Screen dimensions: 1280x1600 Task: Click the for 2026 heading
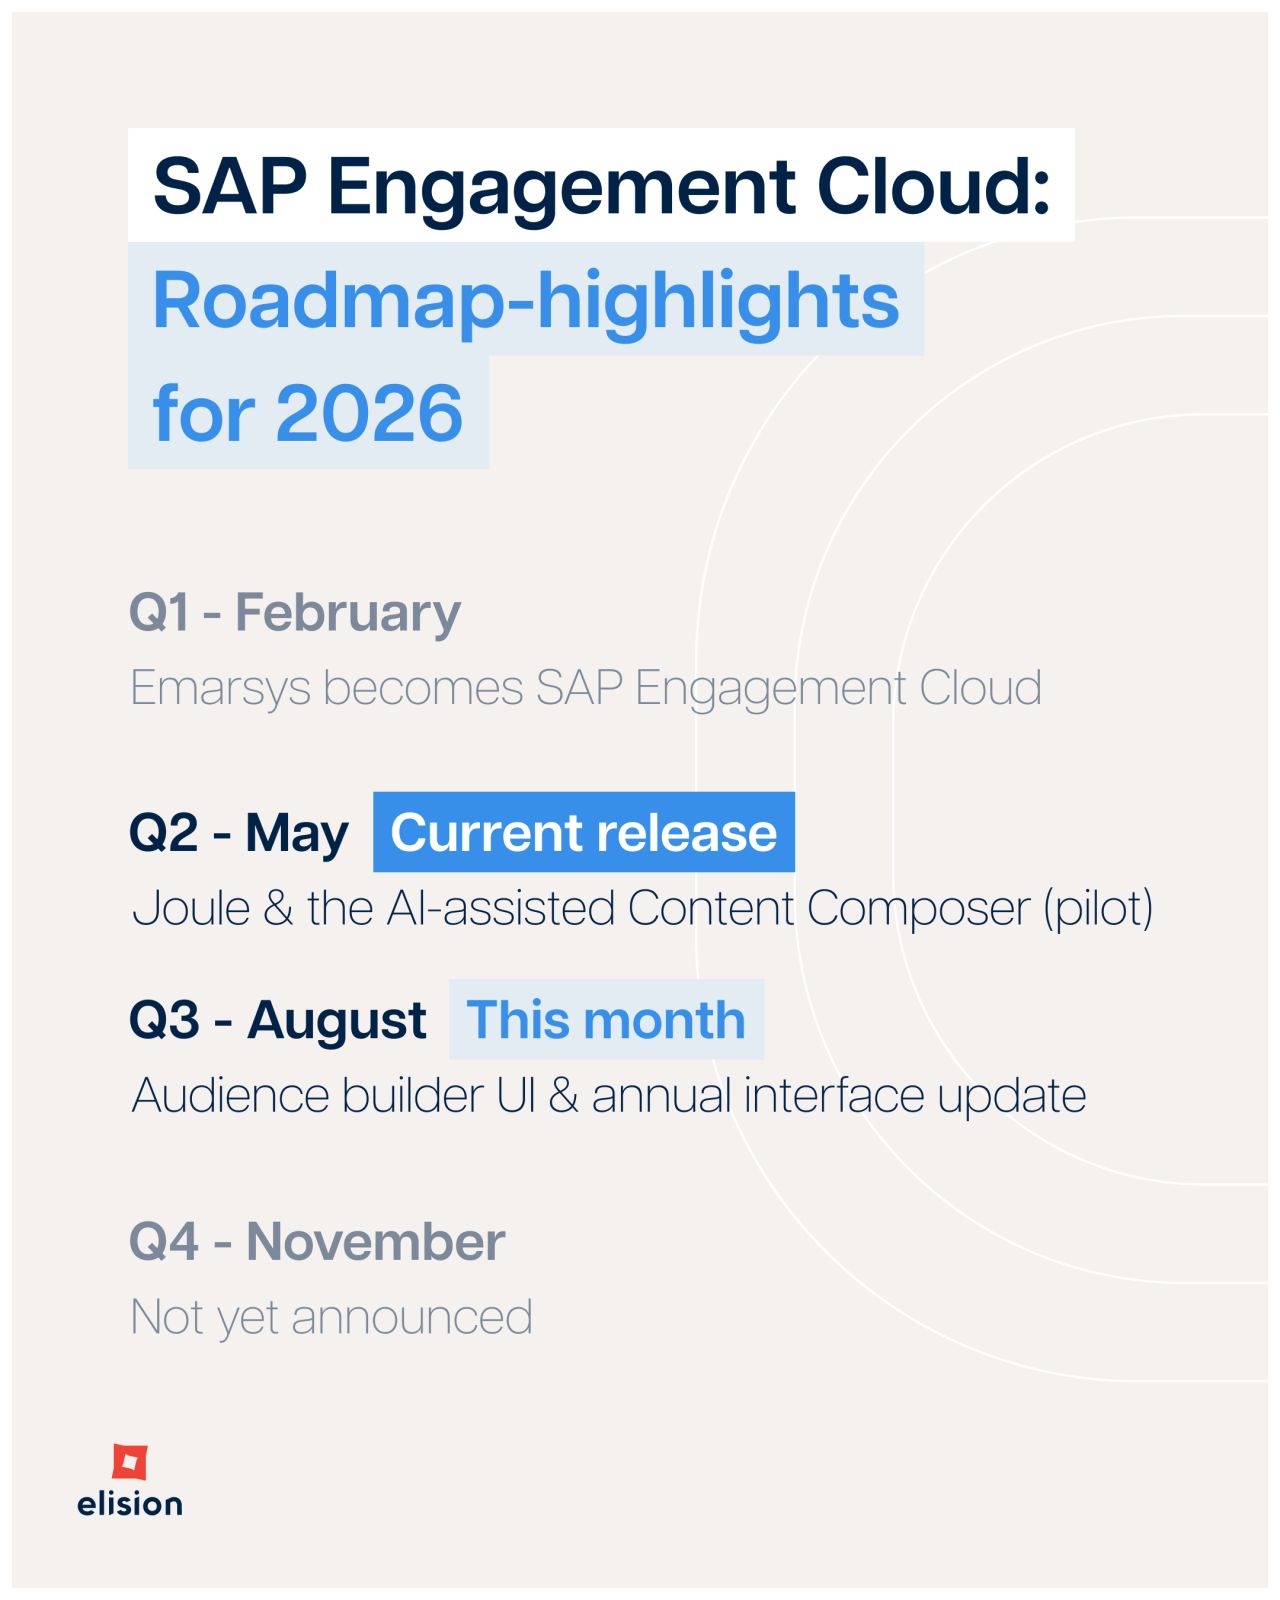tap(308, 412)
